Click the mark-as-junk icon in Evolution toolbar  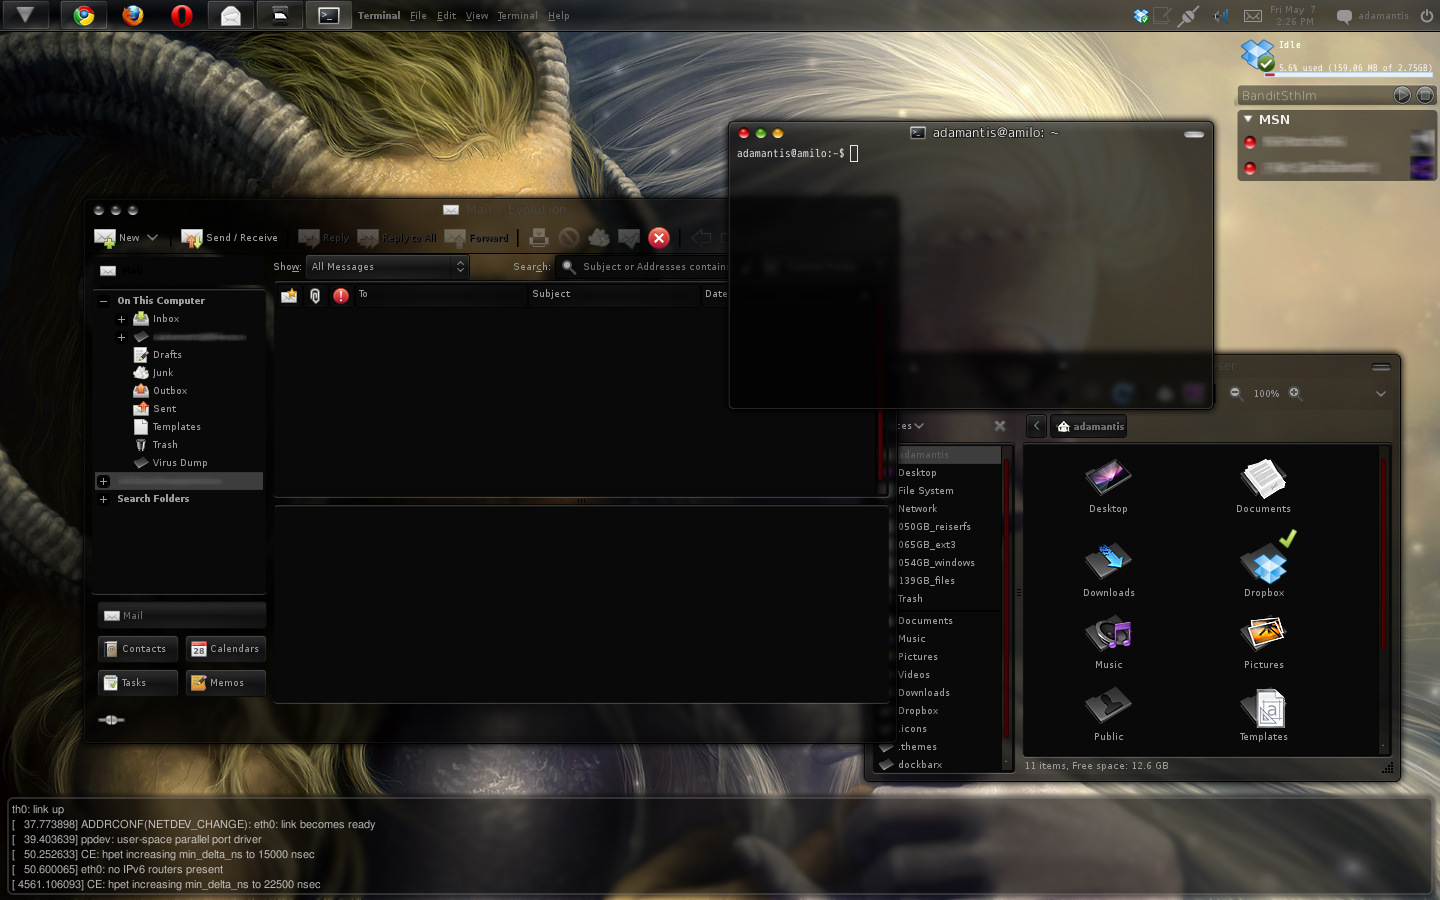599,238
